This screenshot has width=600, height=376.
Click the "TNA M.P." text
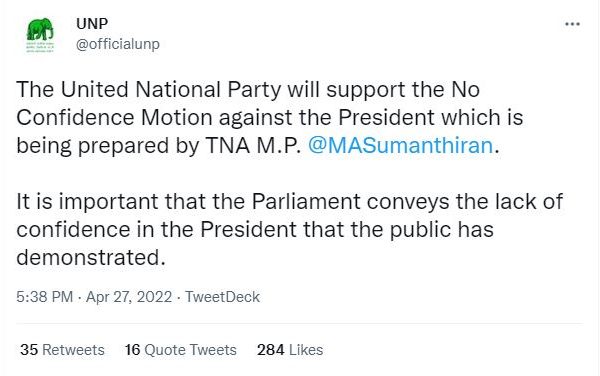253,146
